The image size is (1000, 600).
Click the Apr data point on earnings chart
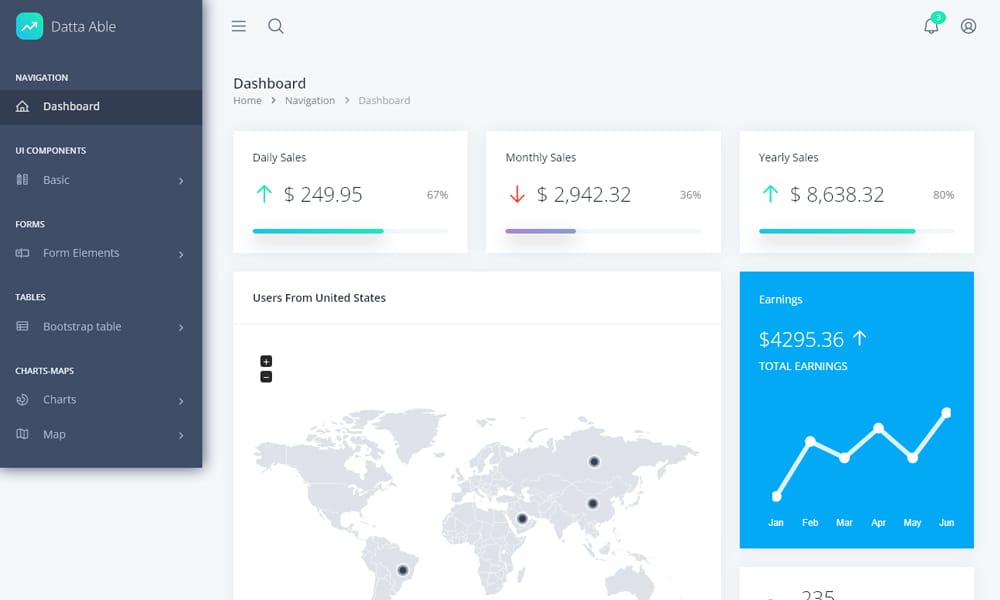tap(878, 427)
